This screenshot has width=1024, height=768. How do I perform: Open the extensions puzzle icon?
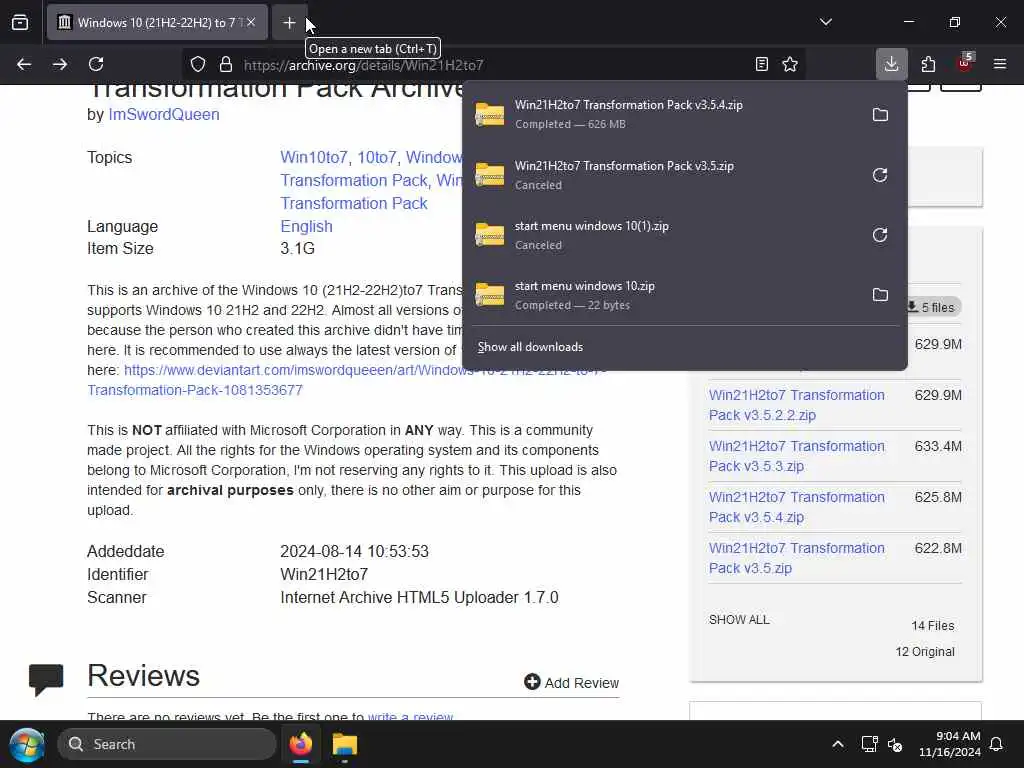(928, 64)
